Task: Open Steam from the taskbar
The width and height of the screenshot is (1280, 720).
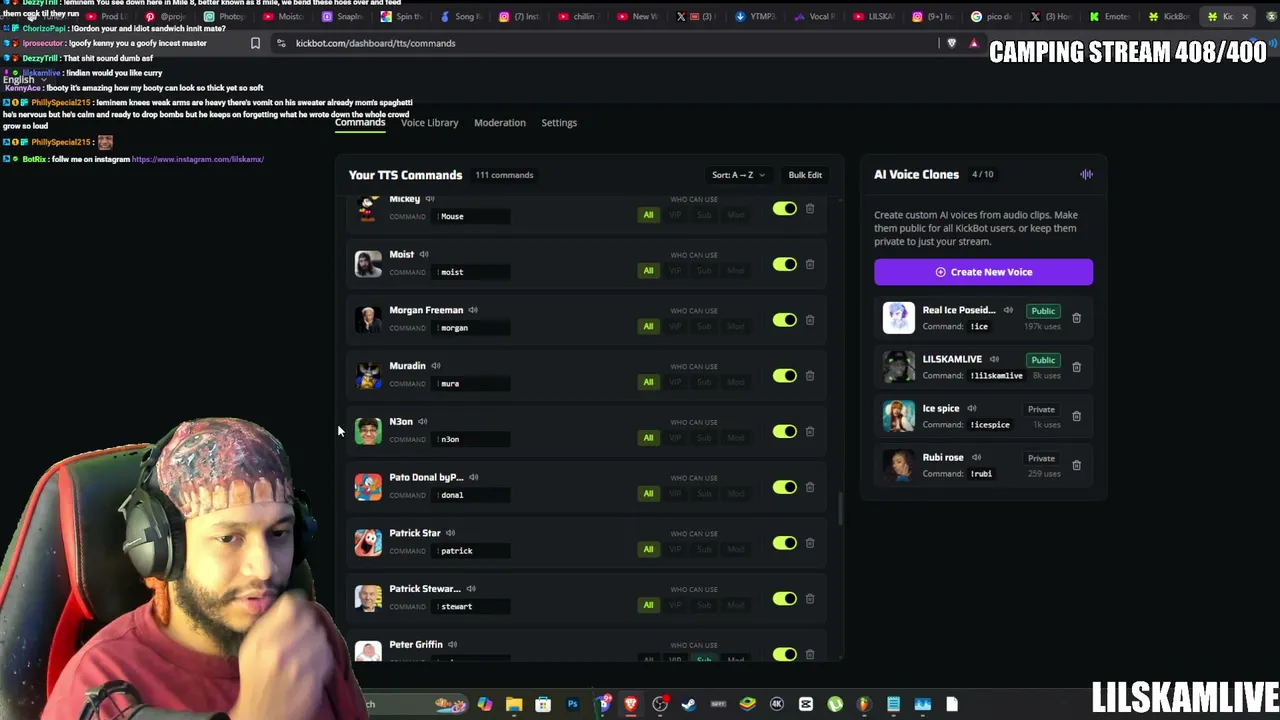Action: click(x=688, y=704)
